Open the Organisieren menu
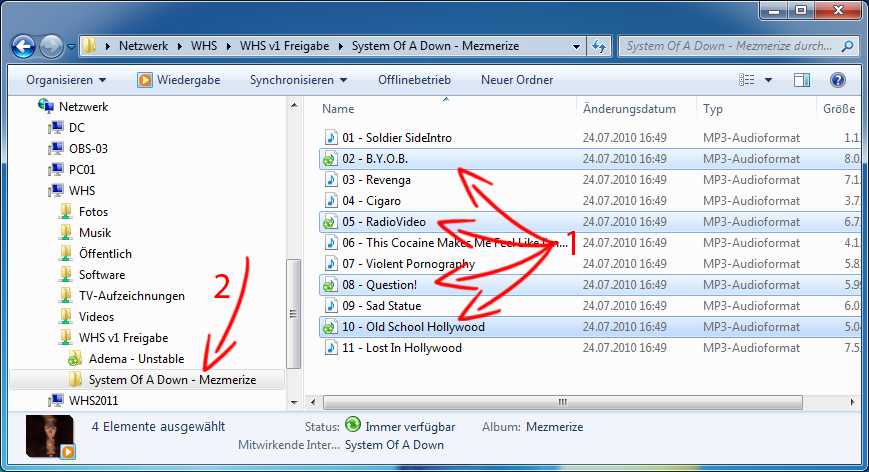Image resolution: width=869 pixels, height=472 pixels. 65,80
